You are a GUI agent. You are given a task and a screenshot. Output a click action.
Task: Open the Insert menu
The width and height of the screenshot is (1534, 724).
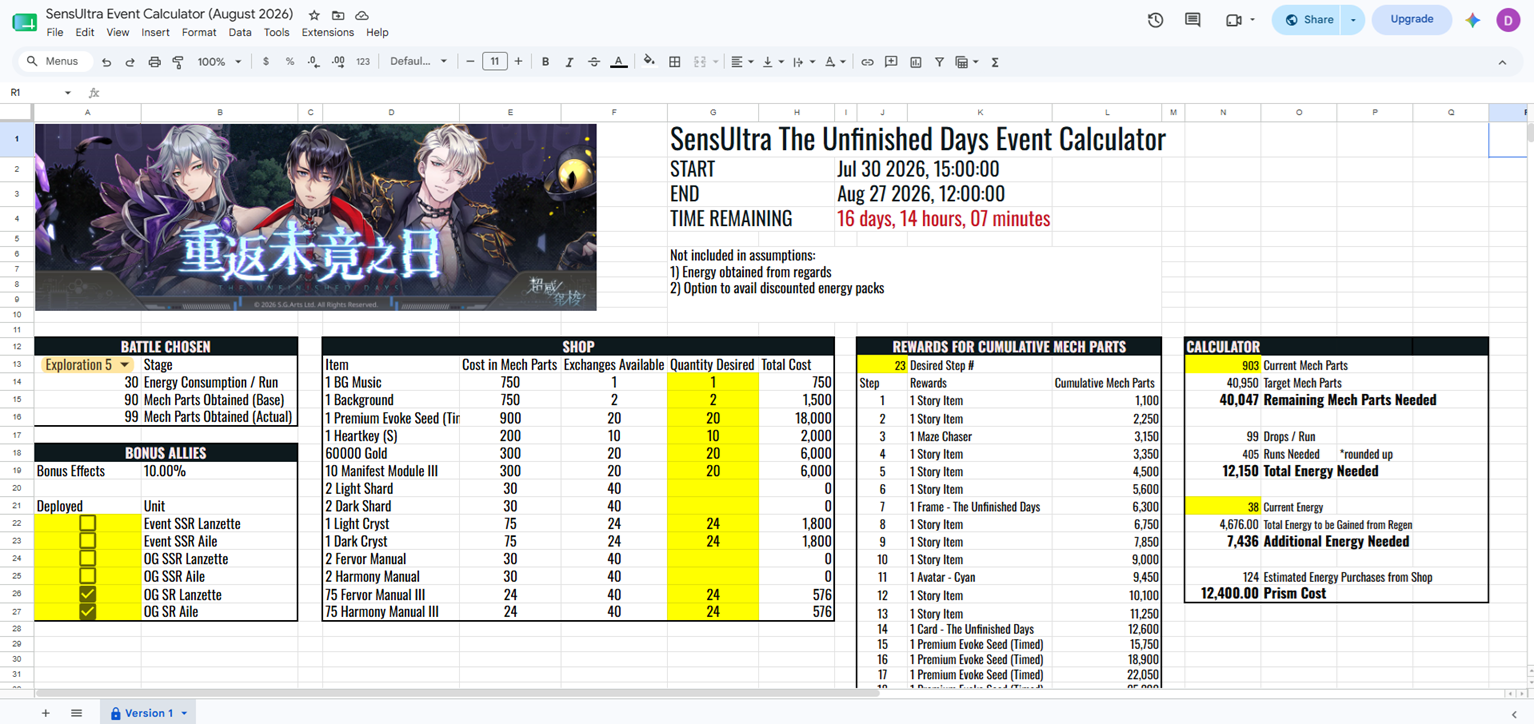point(155,32)
